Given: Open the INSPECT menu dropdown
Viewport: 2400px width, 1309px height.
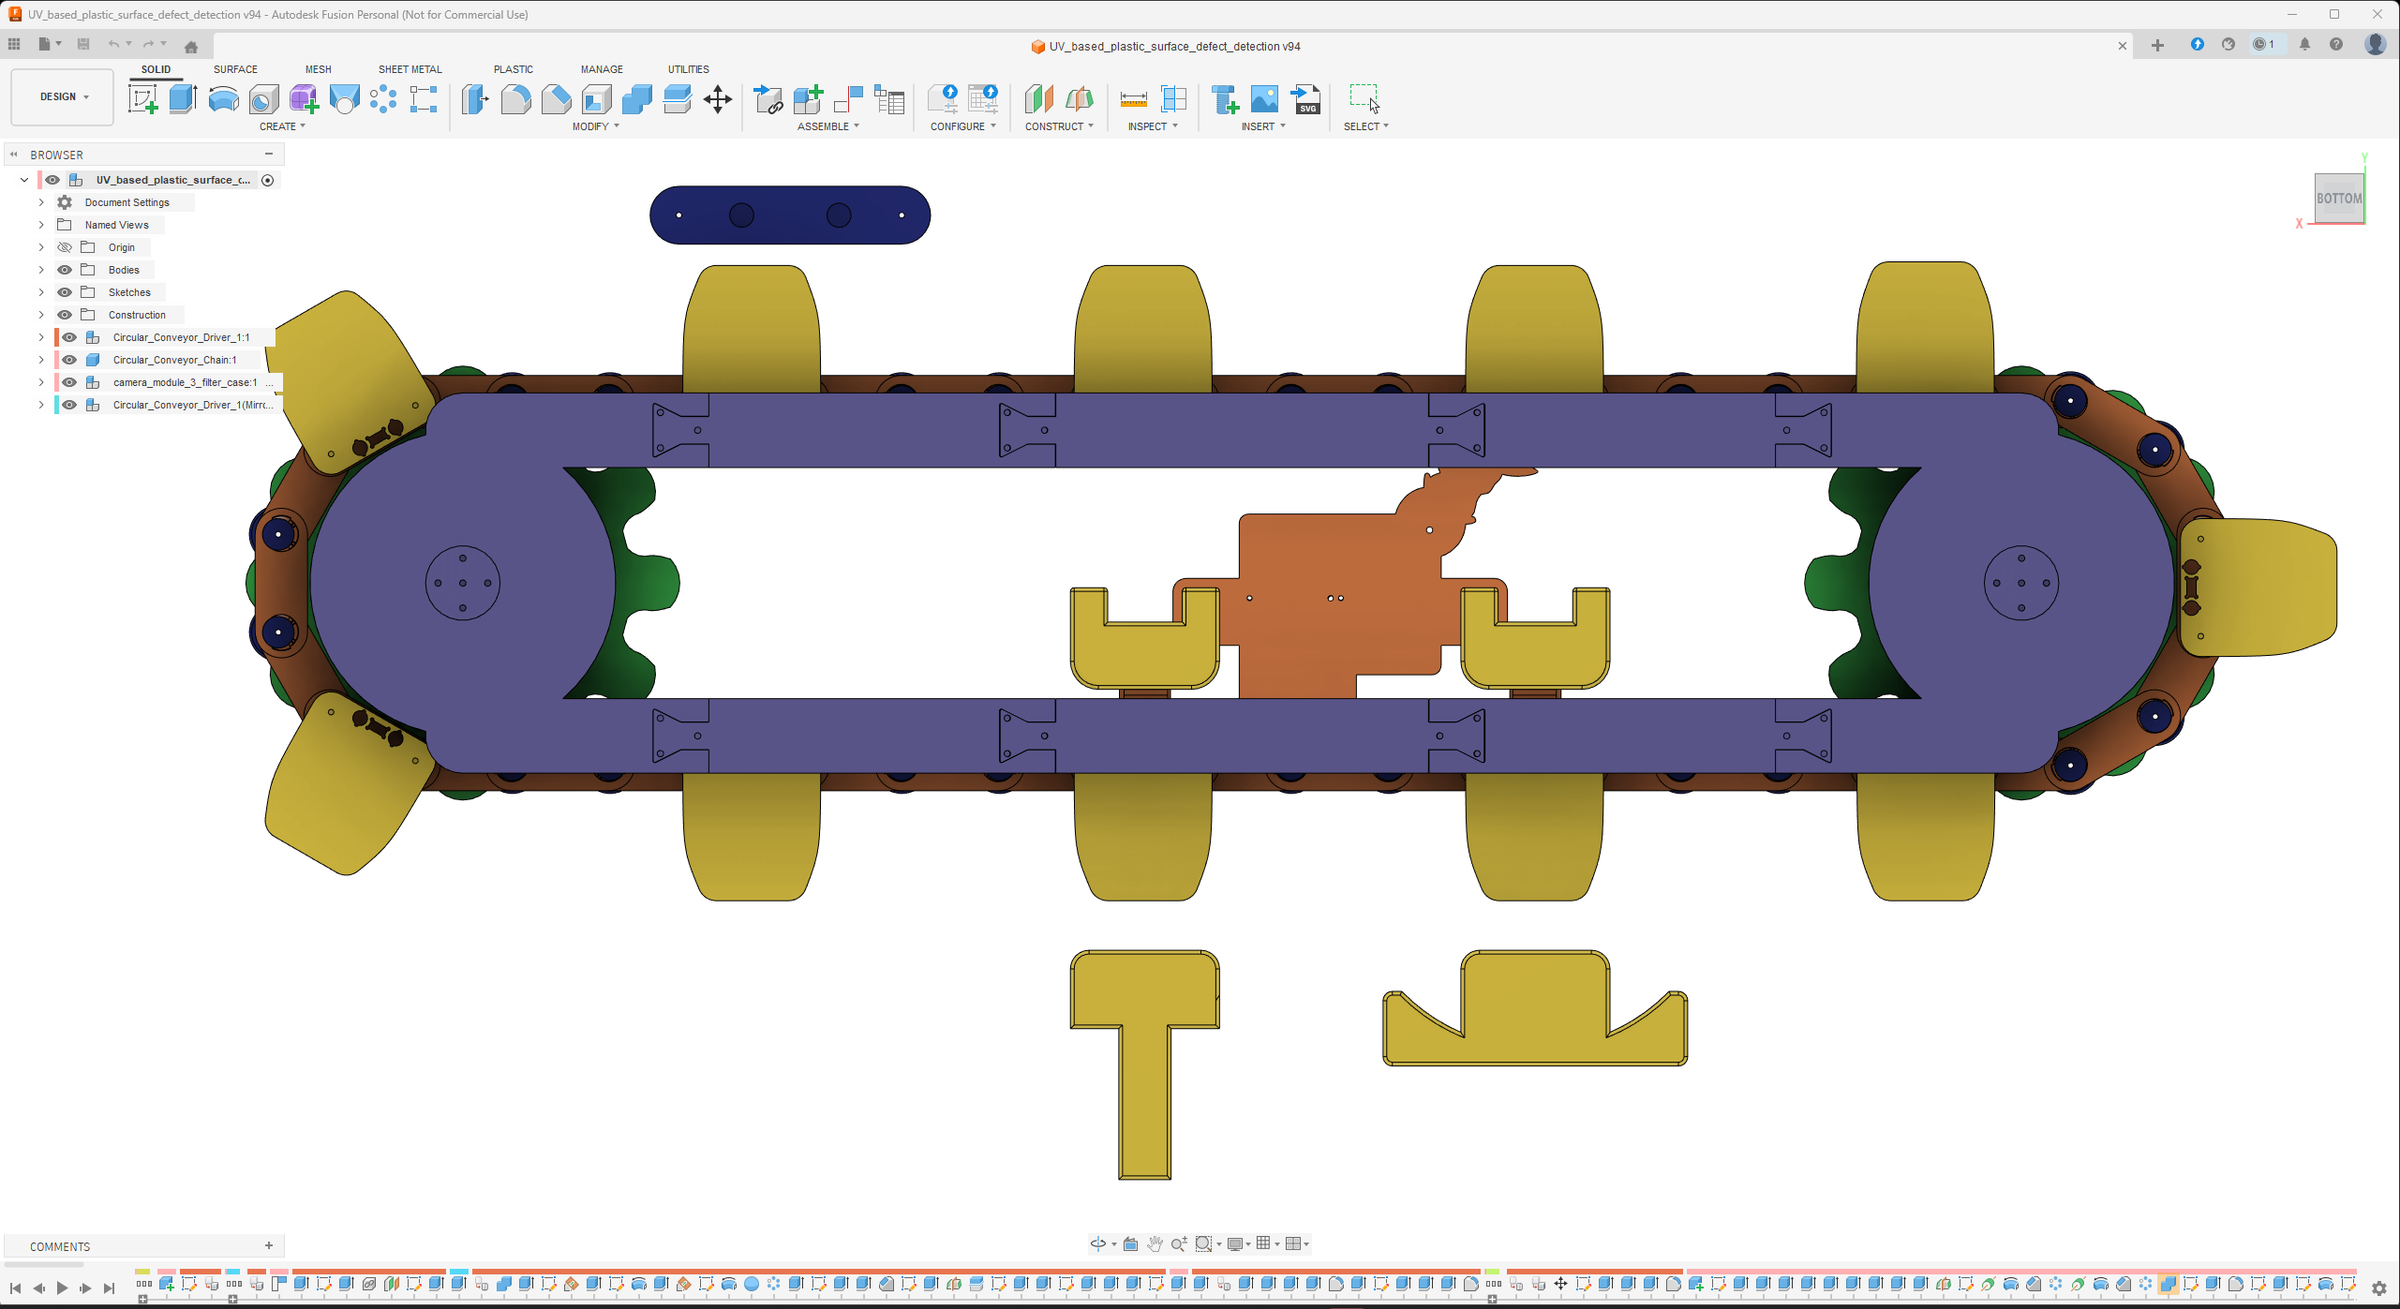Looking at the screenshot, I should 1153,127.
